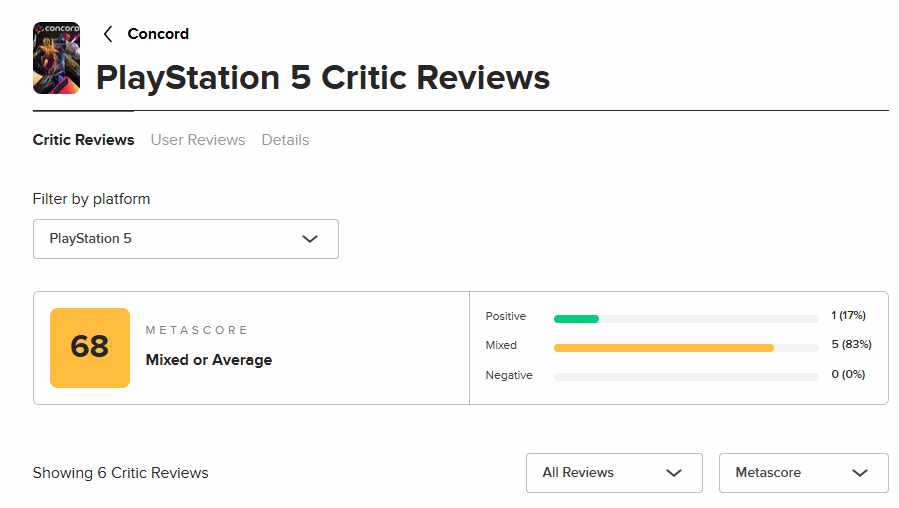Image resolution: width=899 pixels, height=508 pixels.
Task: Select the Critic Reviews tab
Action: 83,140
